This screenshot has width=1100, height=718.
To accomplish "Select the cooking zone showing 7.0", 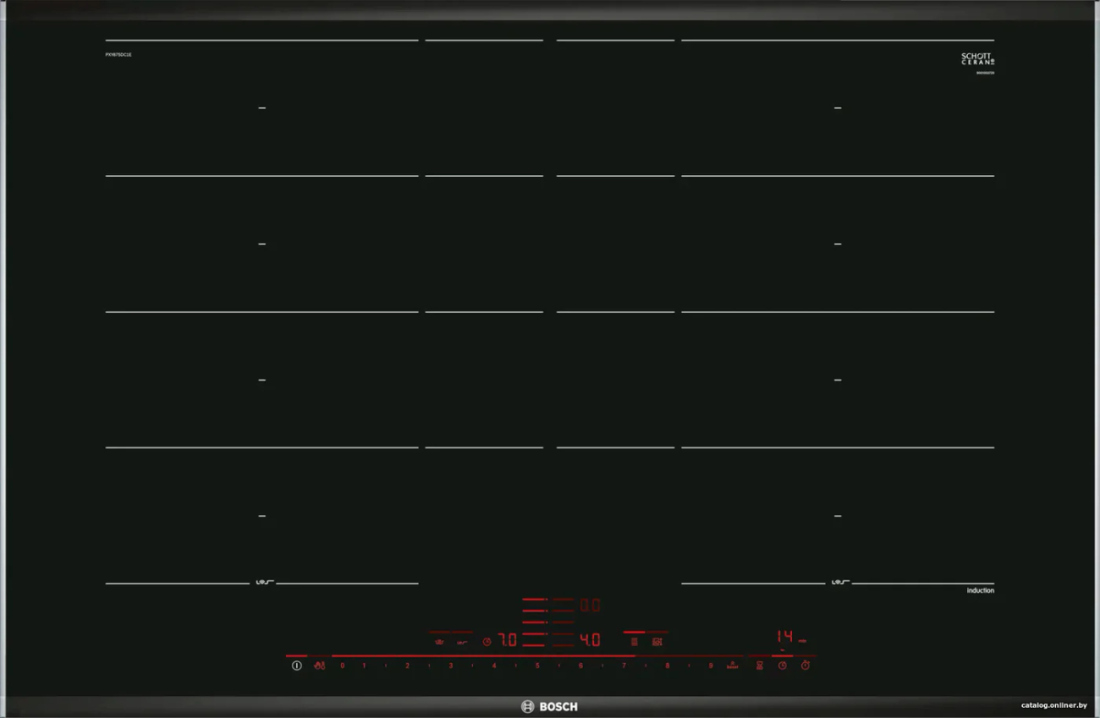I will click(507, 640).
